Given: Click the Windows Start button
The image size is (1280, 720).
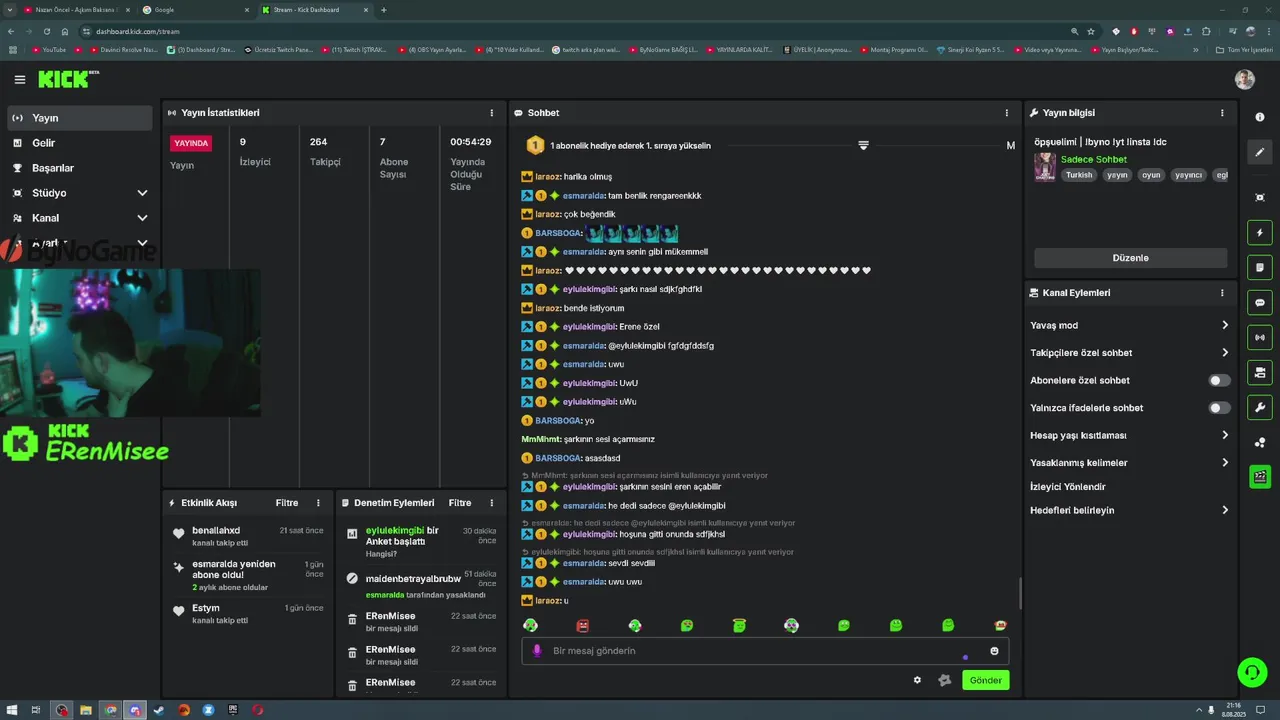Looking at the screenshot, I should 11,710.
